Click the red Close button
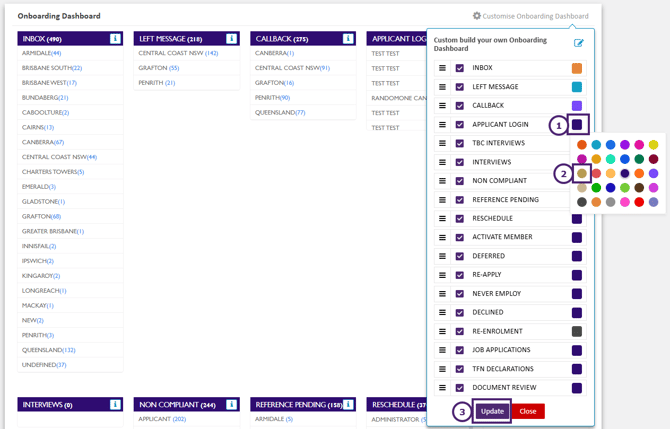The width and height of the screenshot is (670, 429). click(x=528, y=411)
